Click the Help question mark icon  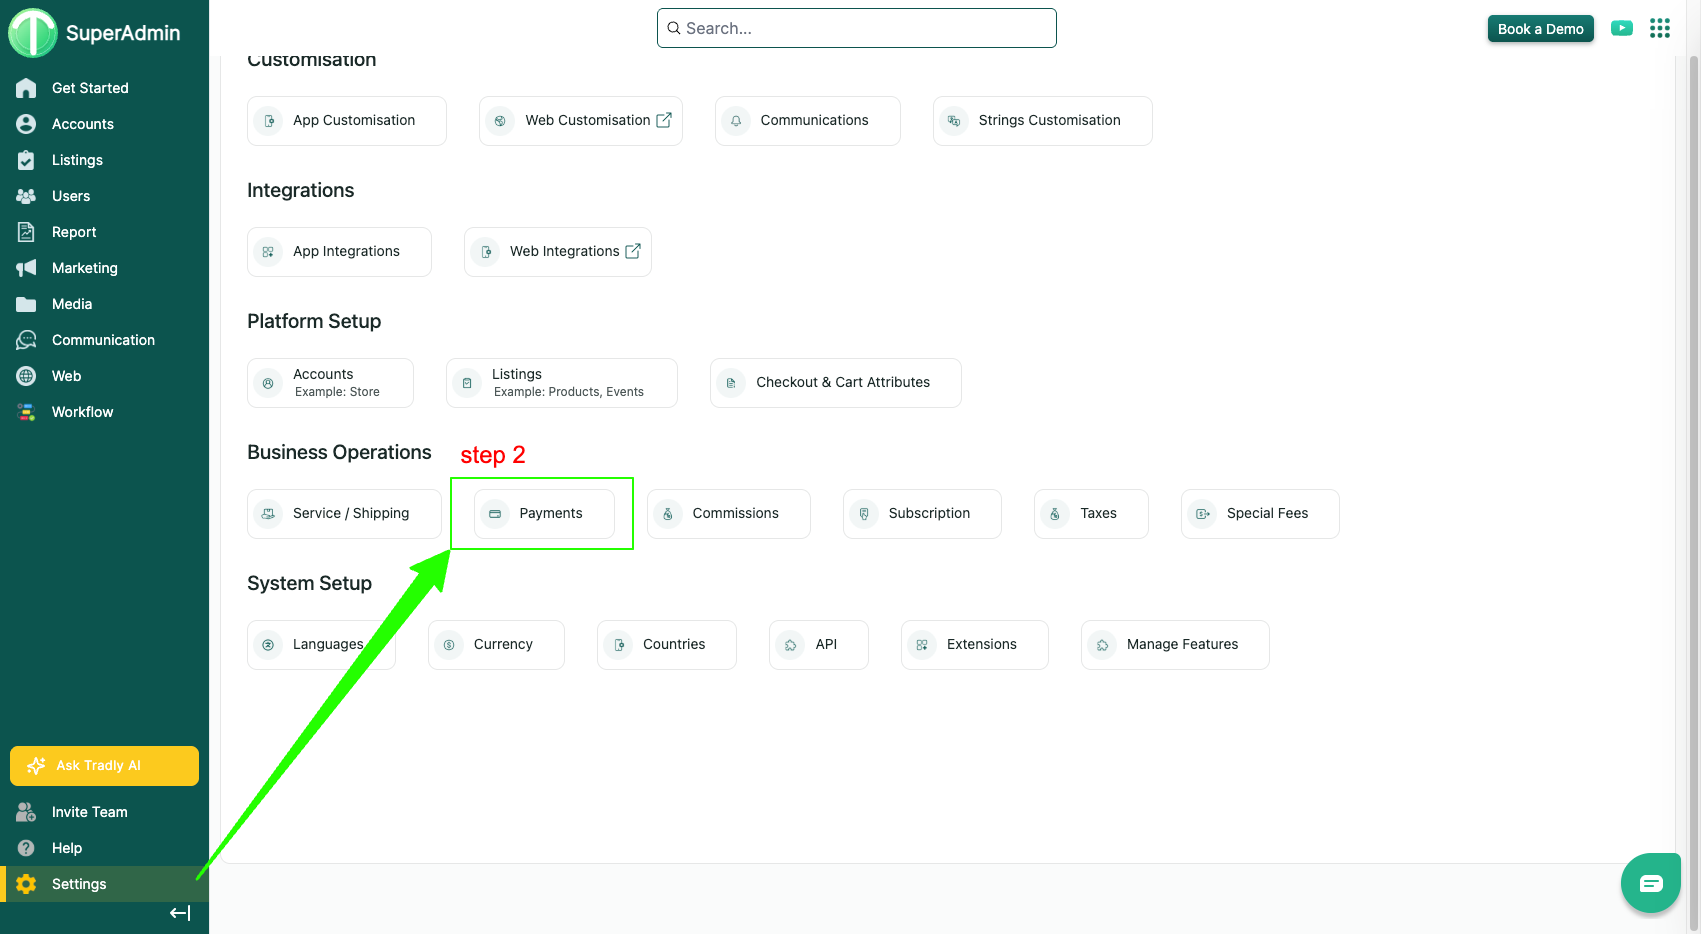(x=27, y=848)
